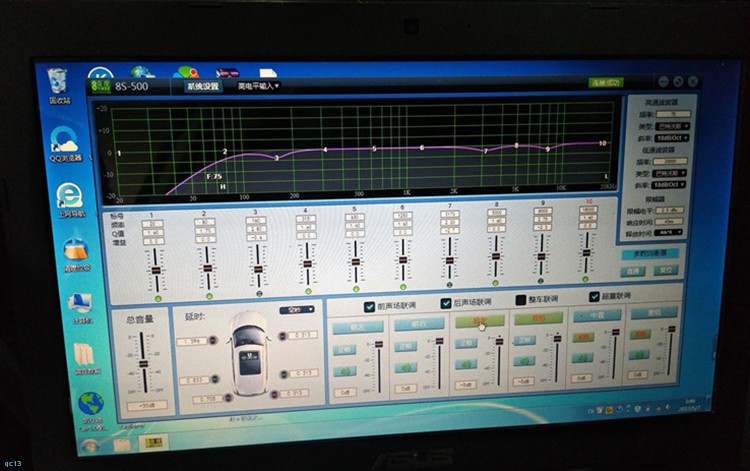The width and height of the screenshot is (750, 471).
Task: Click the 限幅电平 limiter level field
Action: pos(670,210)
